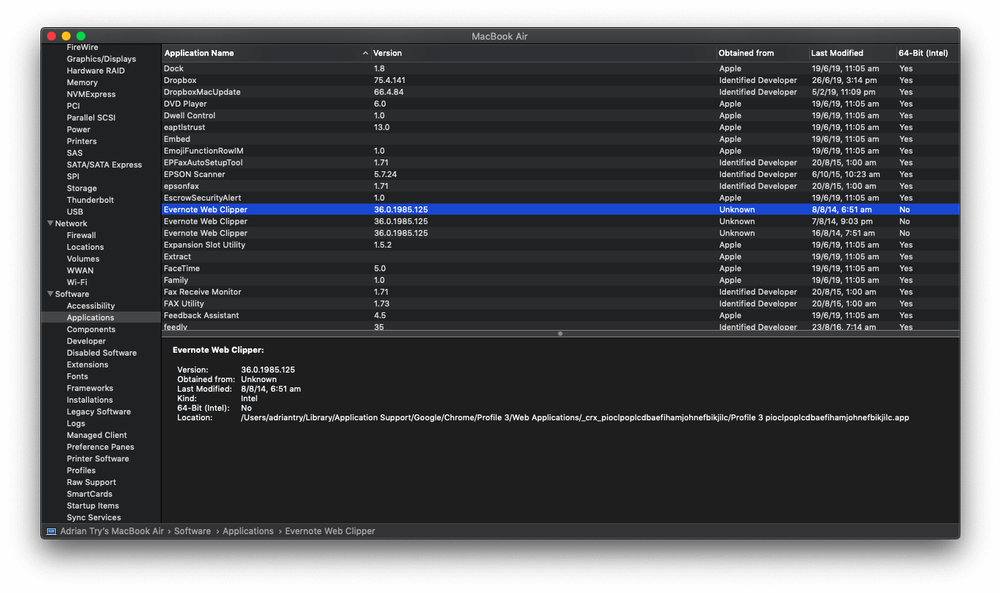
Task: Collapse the Network section triangle
Action: (50, 223)
